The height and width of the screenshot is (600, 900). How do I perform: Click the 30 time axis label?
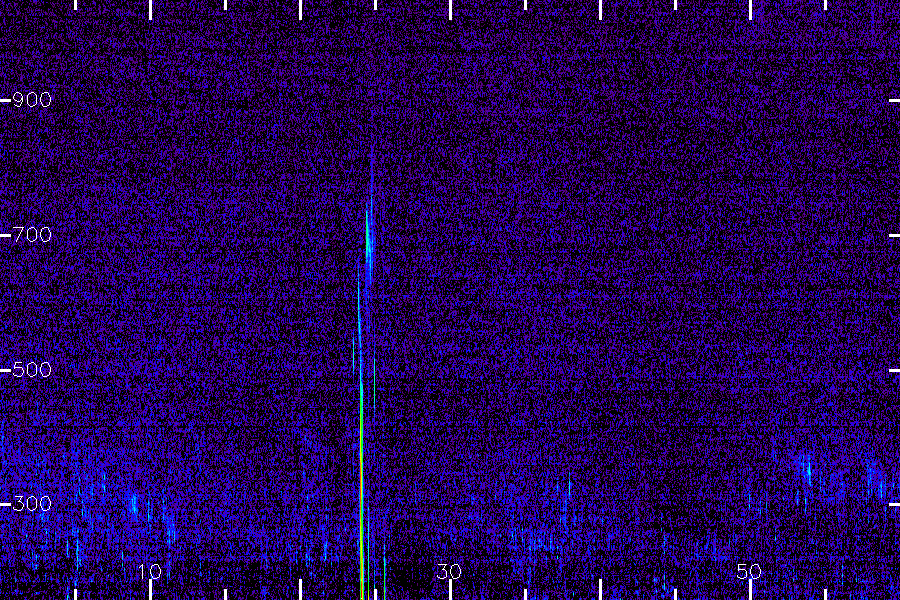449,572
